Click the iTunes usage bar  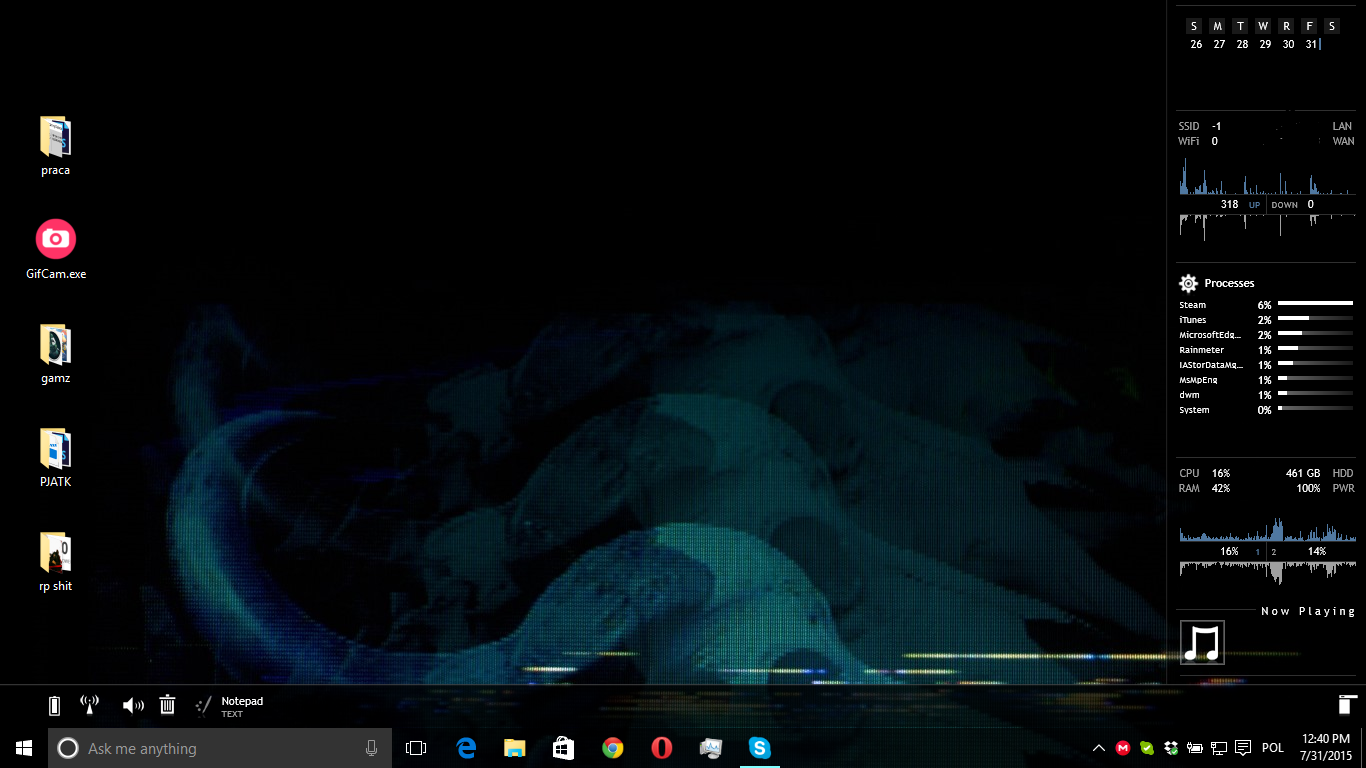click(x=1315, y=318)
